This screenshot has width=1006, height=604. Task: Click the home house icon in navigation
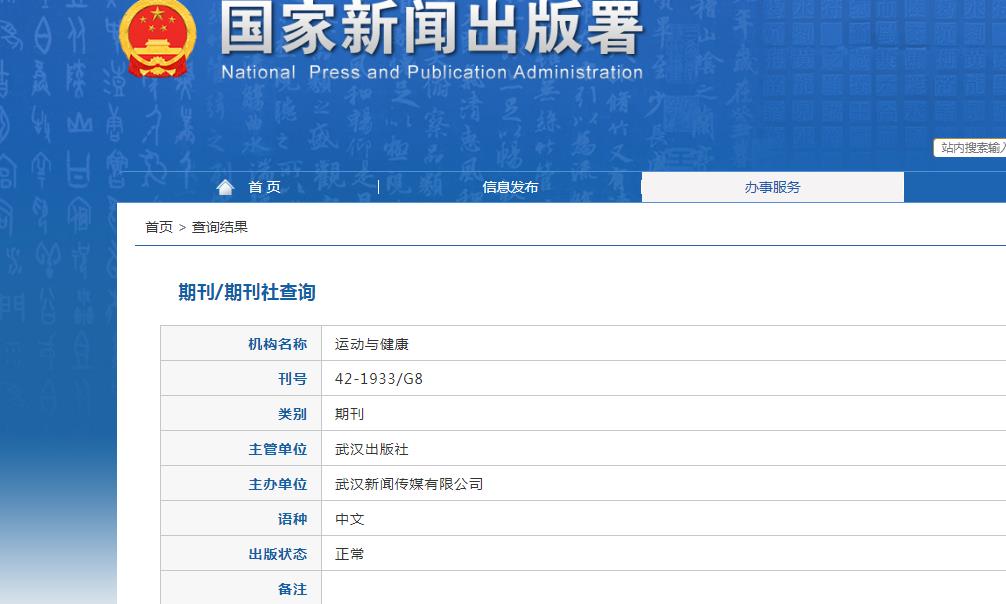pyautogui.click(x=224, y=185)
